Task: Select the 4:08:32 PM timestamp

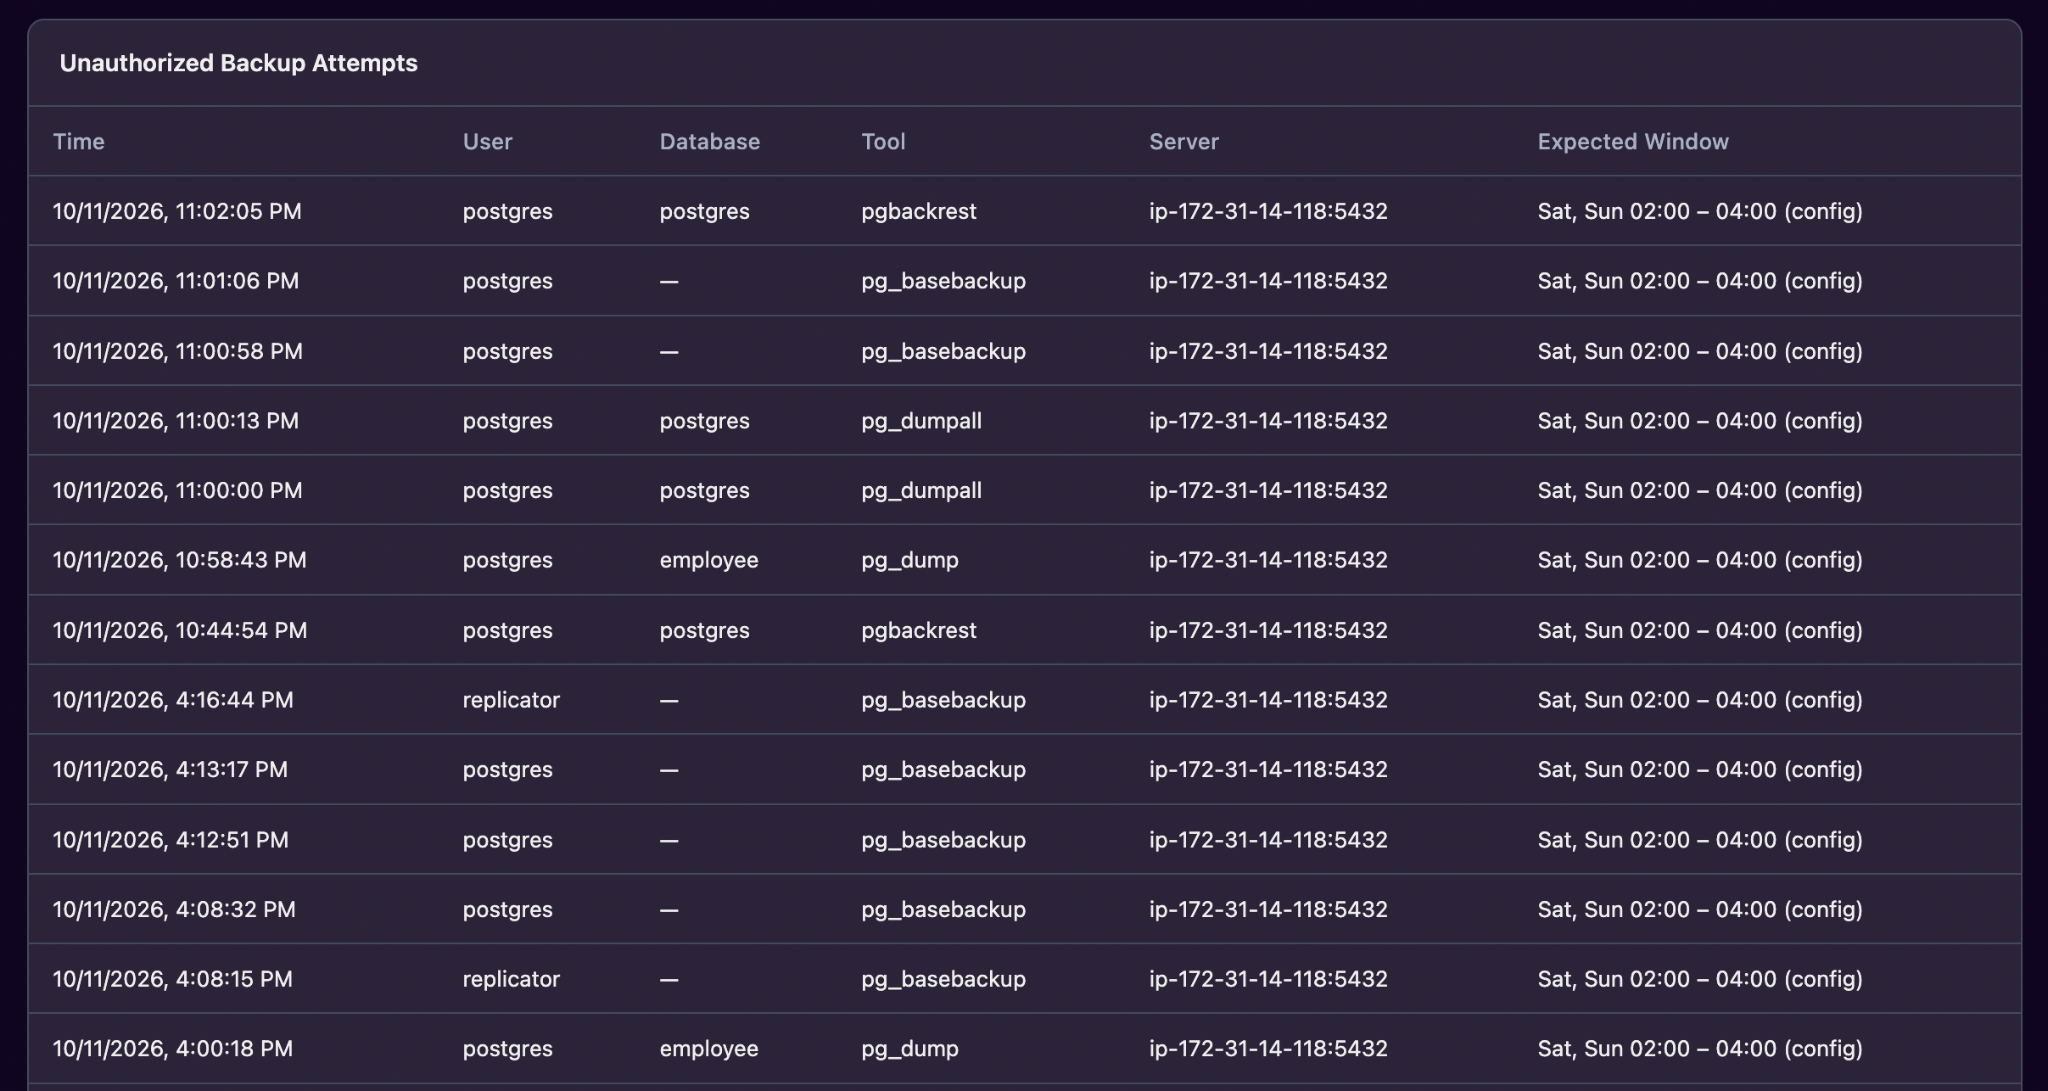Action: [174, 909]
